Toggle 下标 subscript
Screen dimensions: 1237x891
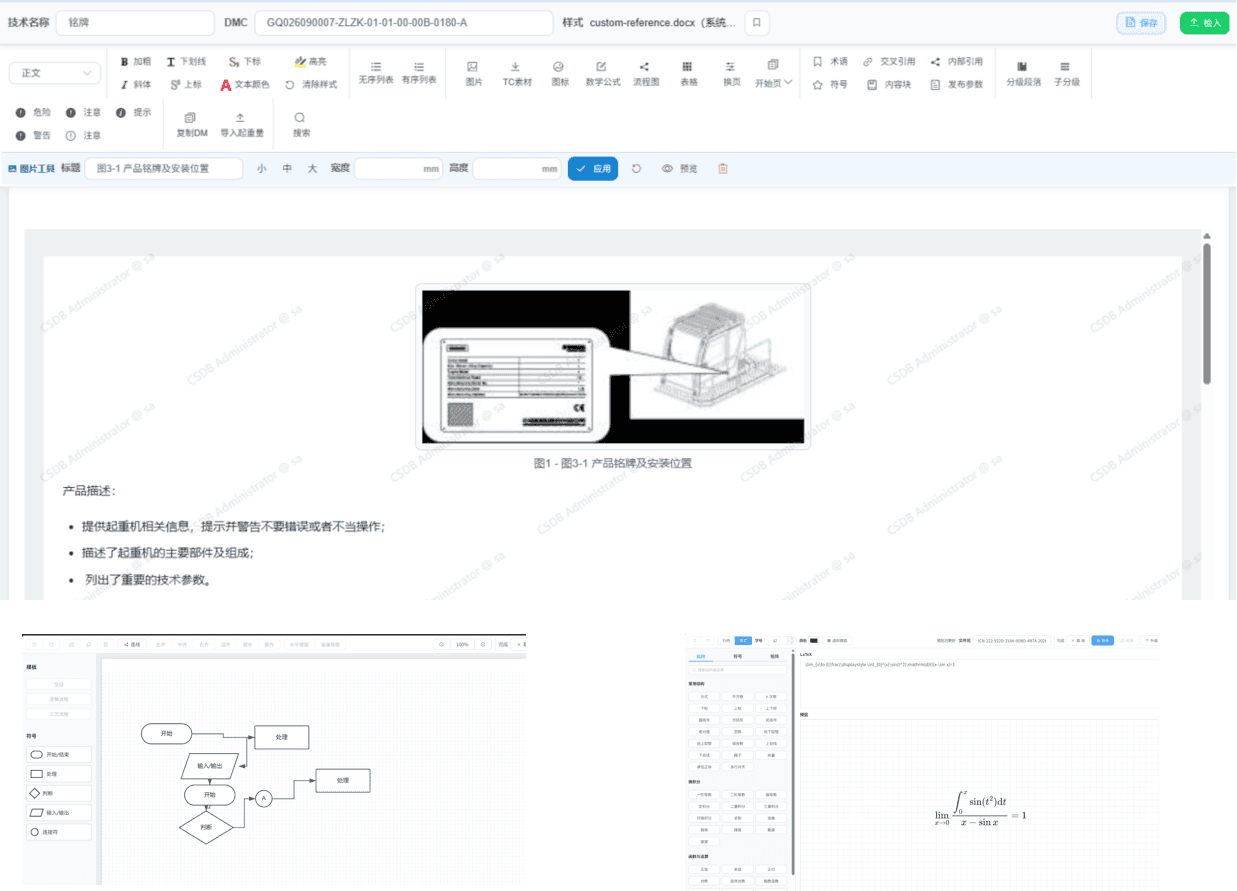point(245,61)
